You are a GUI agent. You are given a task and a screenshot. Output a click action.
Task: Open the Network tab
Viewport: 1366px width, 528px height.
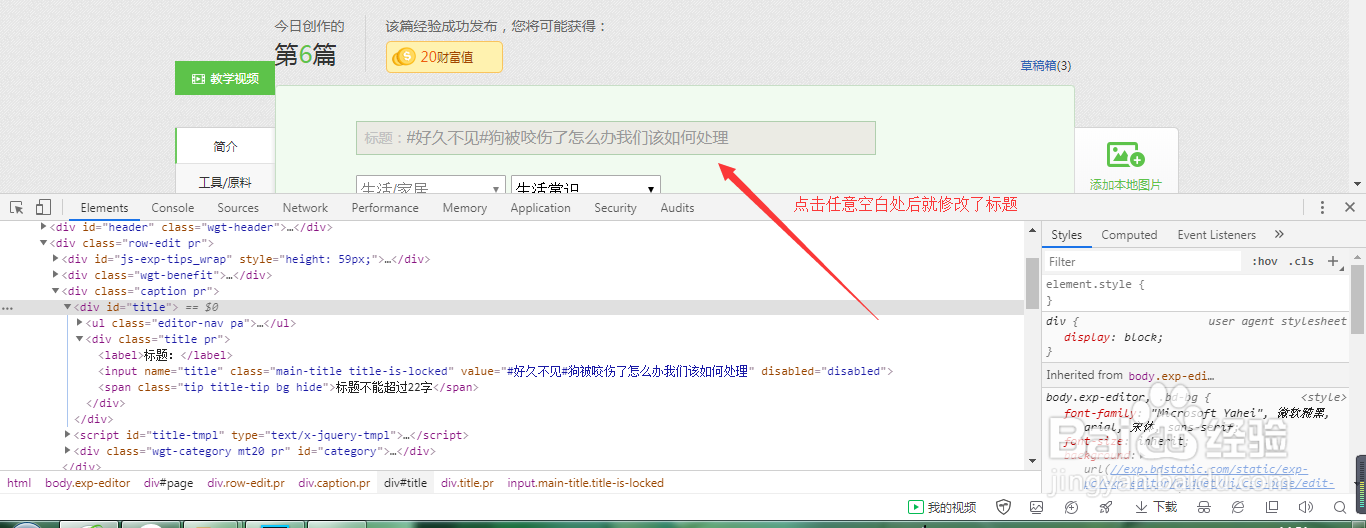click(305, 207)
